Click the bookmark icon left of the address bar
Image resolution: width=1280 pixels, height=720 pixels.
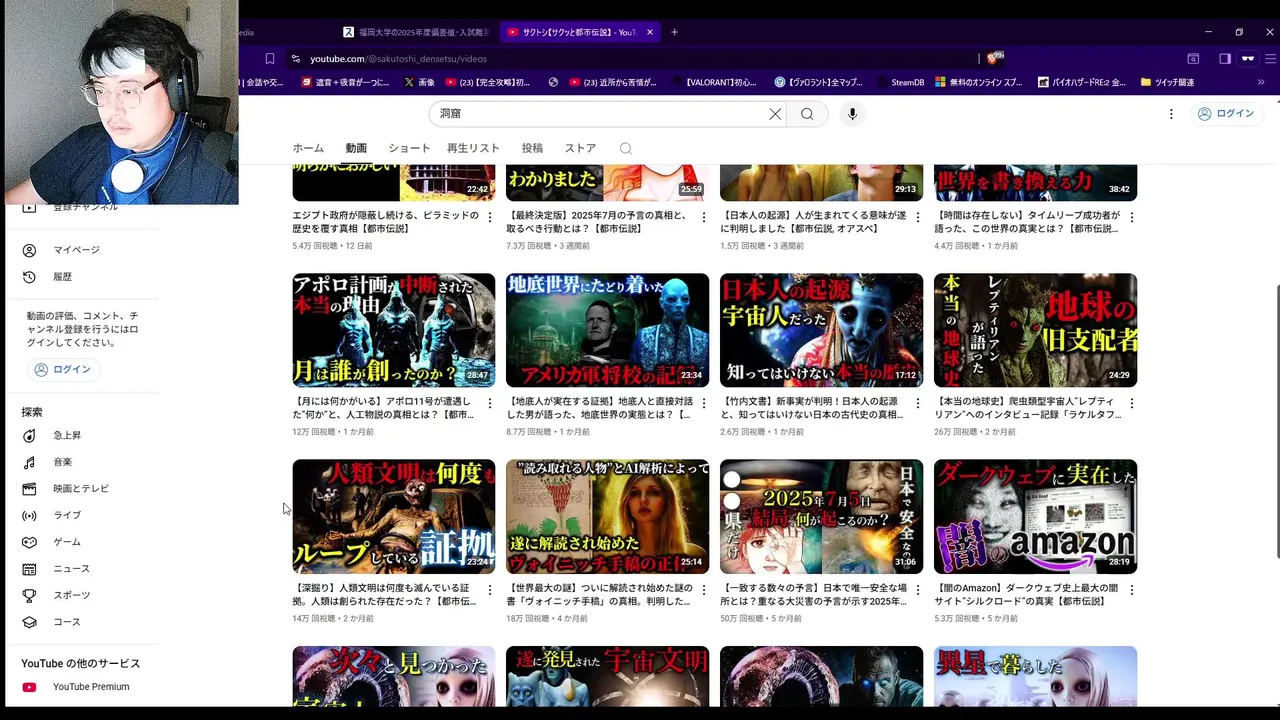point(269,59)
